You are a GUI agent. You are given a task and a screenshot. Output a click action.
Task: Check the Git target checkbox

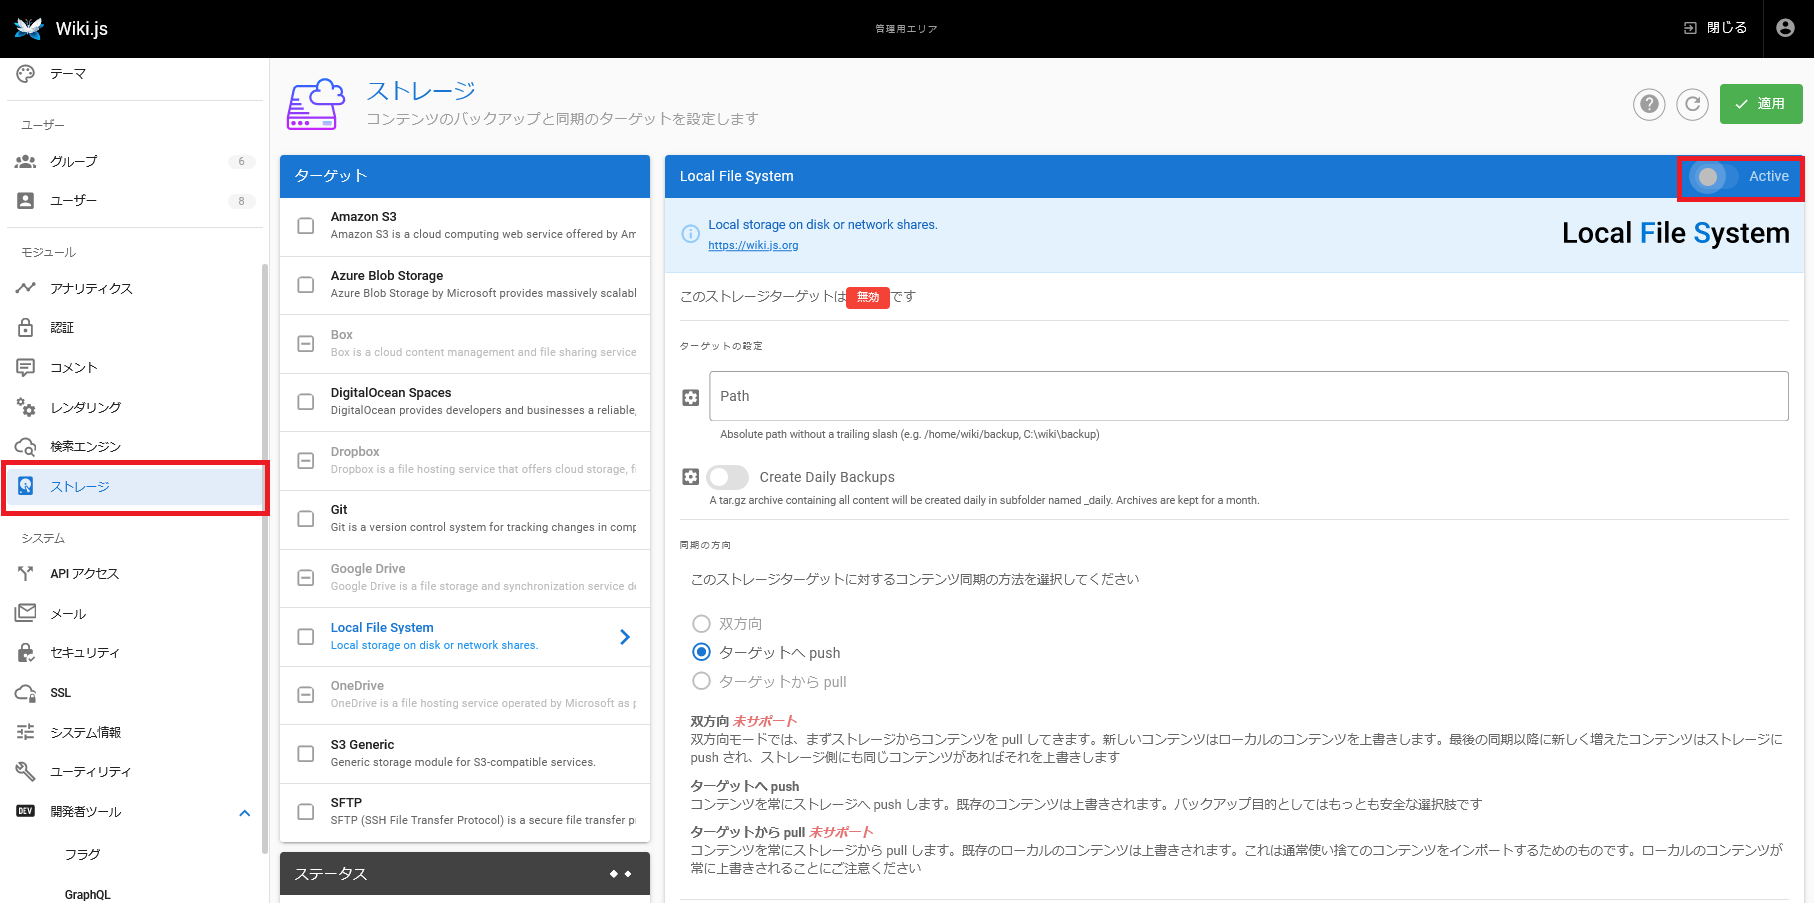coord(306,519)
